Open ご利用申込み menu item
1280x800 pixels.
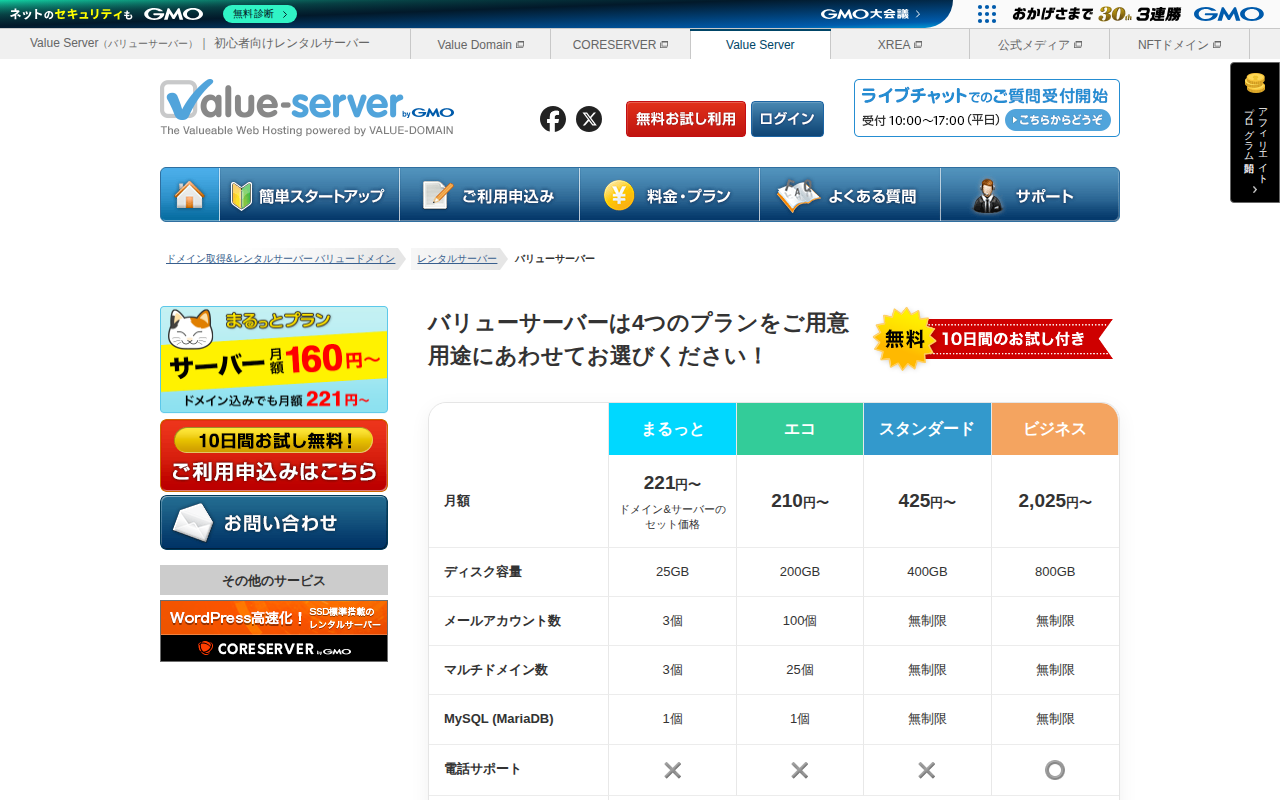[x=489, y=194]
